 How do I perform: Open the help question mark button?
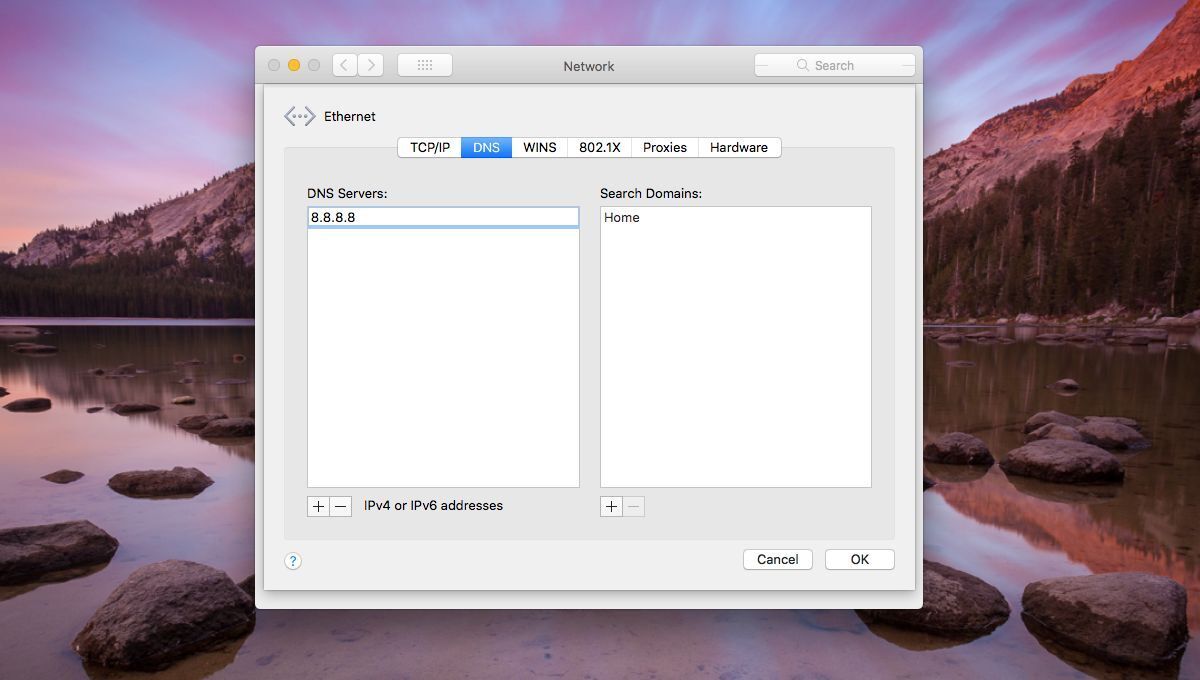click(x=293, y=561)
